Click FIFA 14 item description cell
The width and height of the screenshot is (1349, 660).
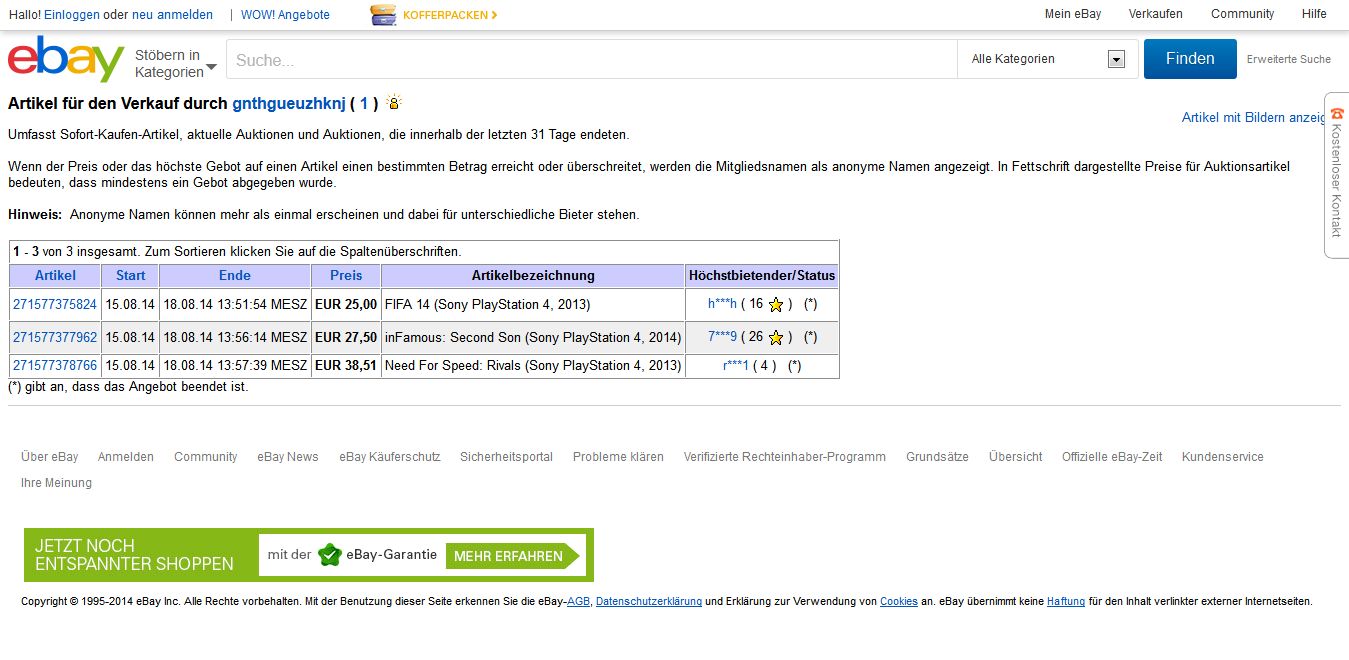[x=533, y=304]
